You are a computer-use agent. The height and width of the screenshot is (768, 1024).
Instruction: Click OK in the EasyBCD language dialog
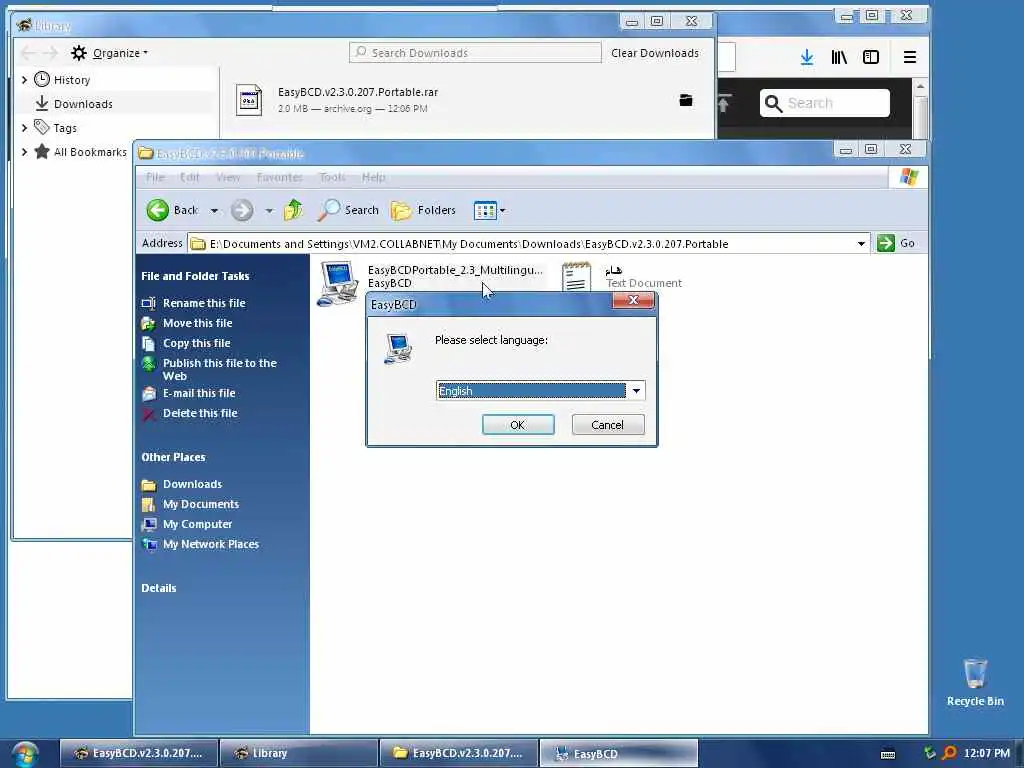pyautogui.click(x=518, y=425)
